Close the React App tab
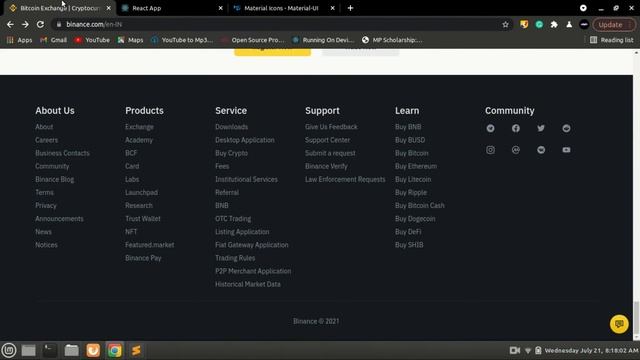 (x=220, y=8)
